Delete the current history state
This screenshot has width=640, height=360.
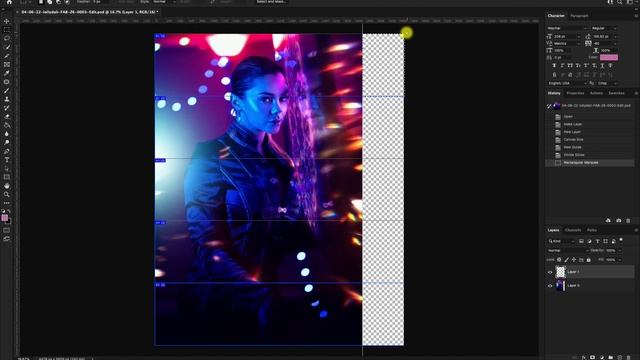coord(628,220)
